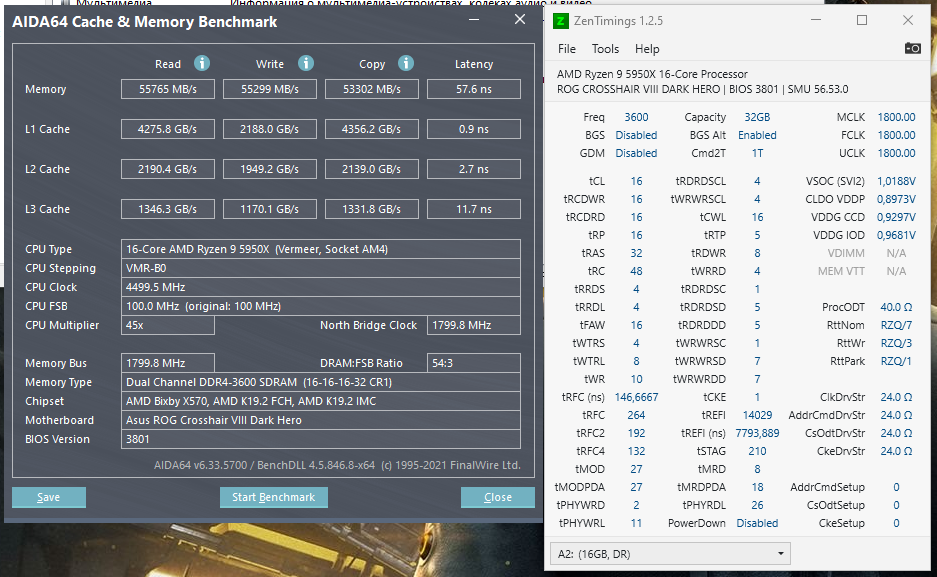Screen dimensions: 937x577
Task: Click the VSOC (SVI2) 1,0188V value
Action: [896, 181]
